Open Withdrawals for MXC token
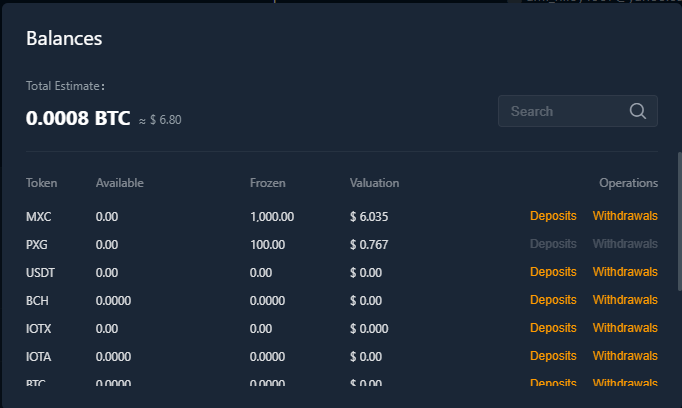682x408 pixels. tap(625, 216)
